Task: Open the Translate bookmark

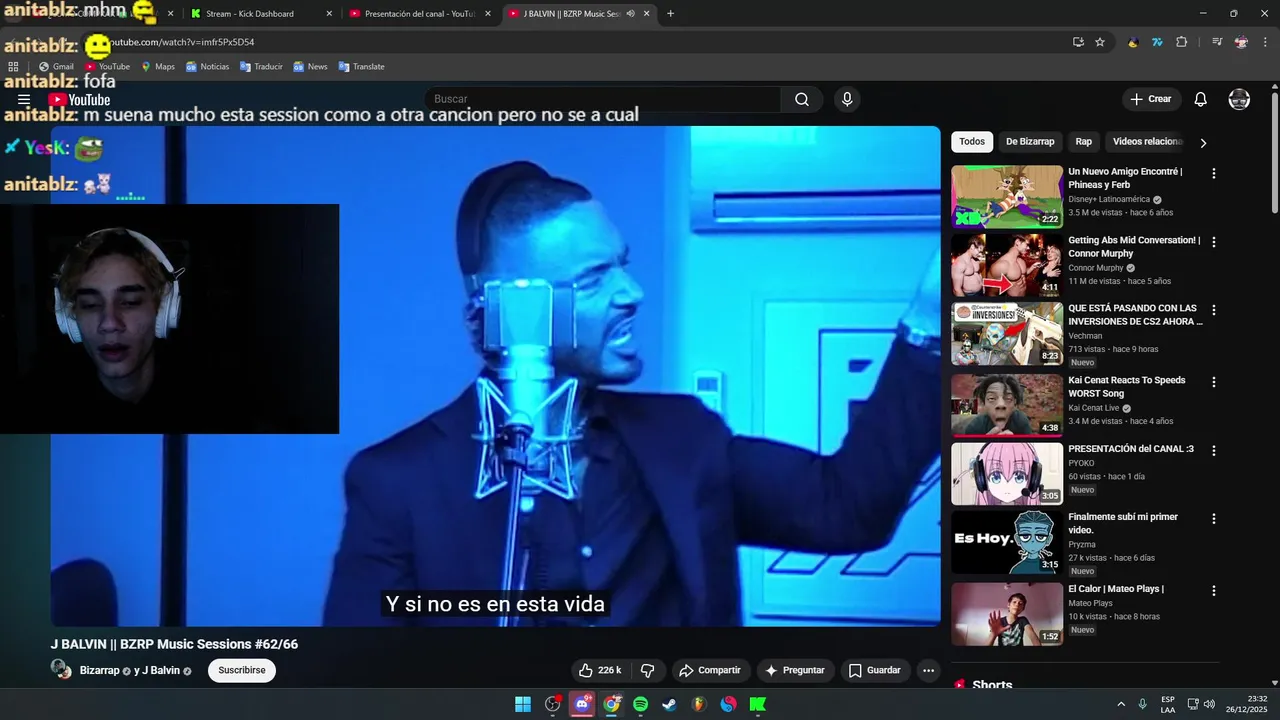Action: point(362,67)
